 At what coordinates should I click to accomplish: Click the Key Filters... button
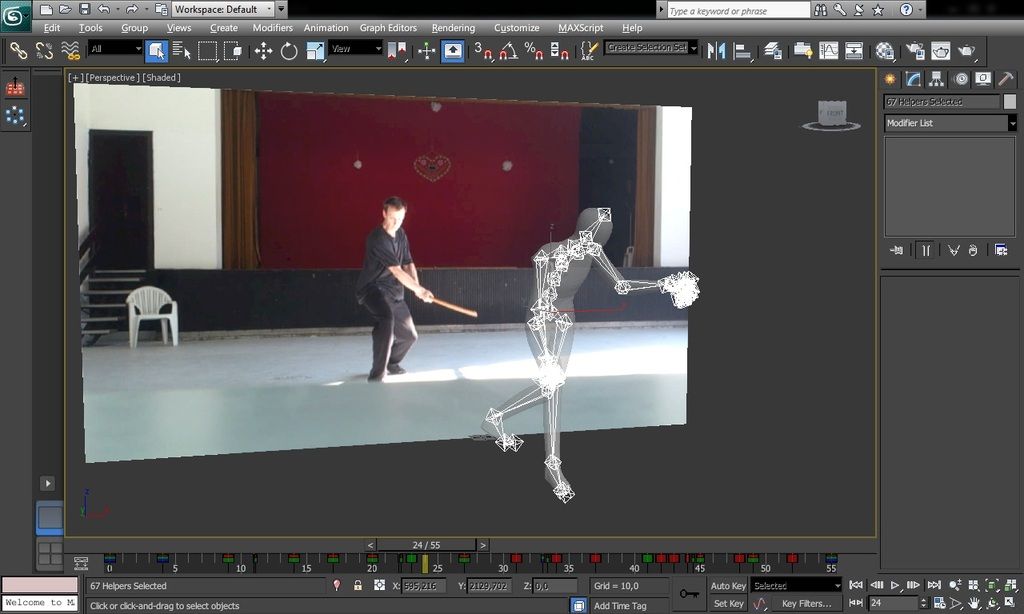pyautogui.click(x=806, y=604)
